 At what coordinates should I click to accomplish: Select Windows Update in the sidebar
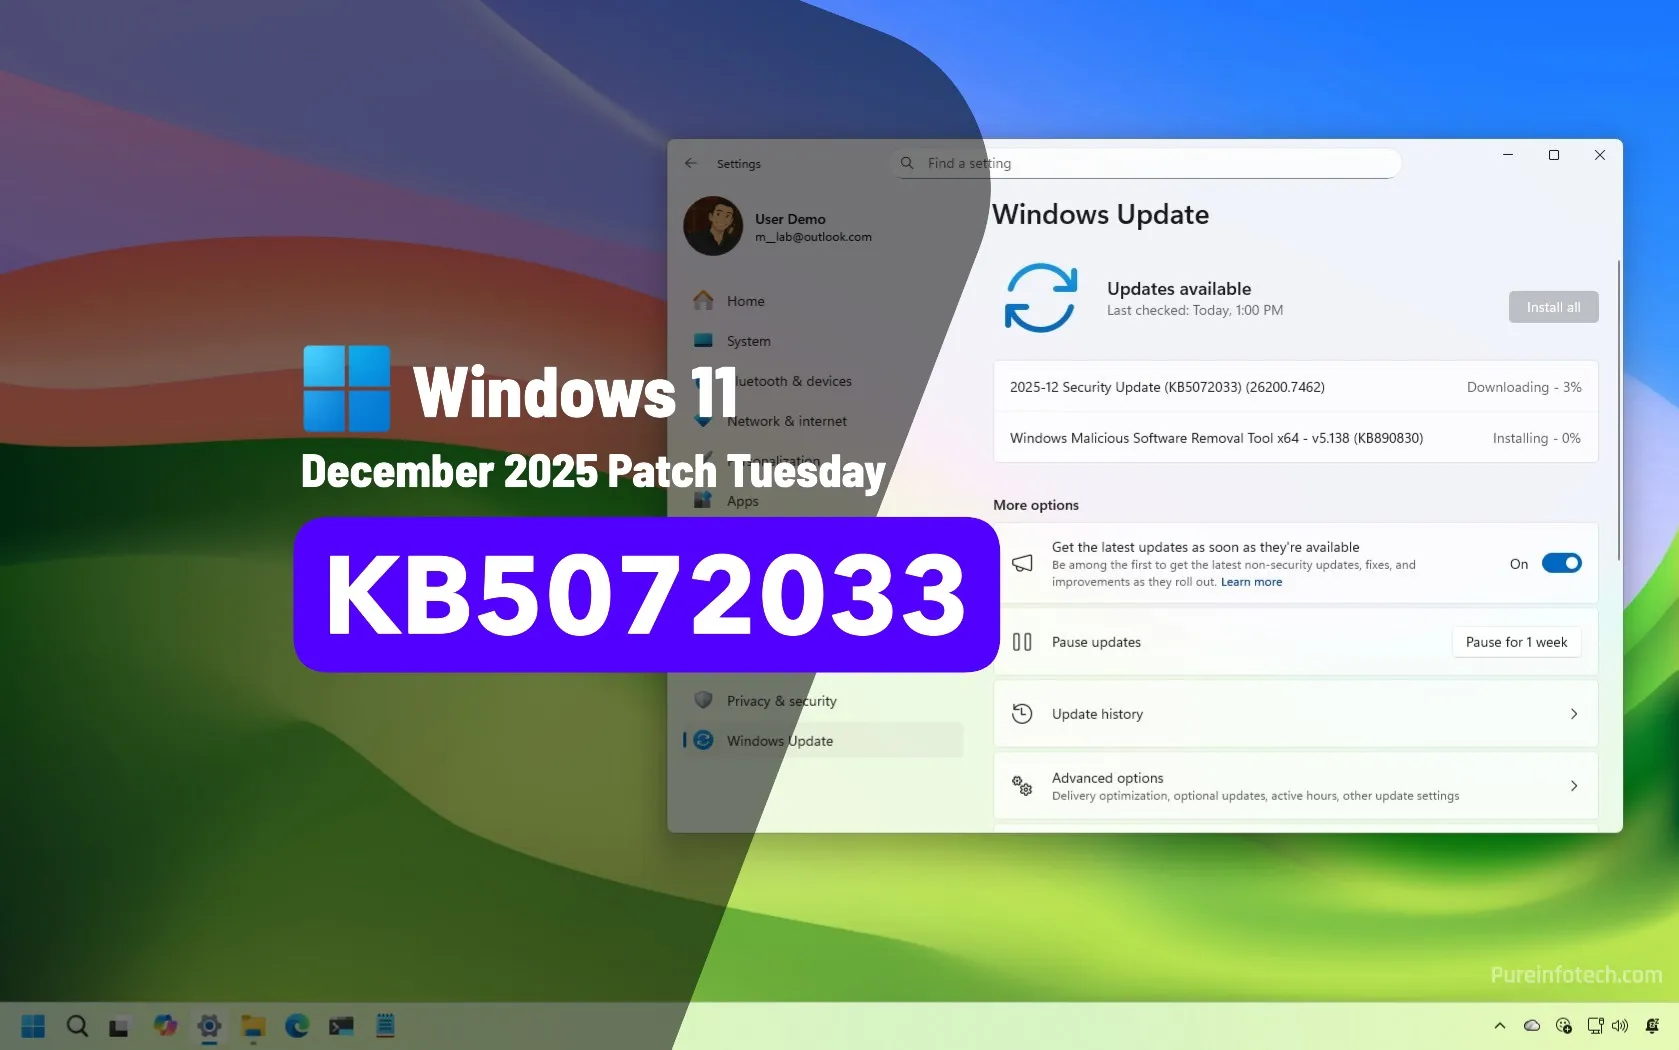coord(779,741)
